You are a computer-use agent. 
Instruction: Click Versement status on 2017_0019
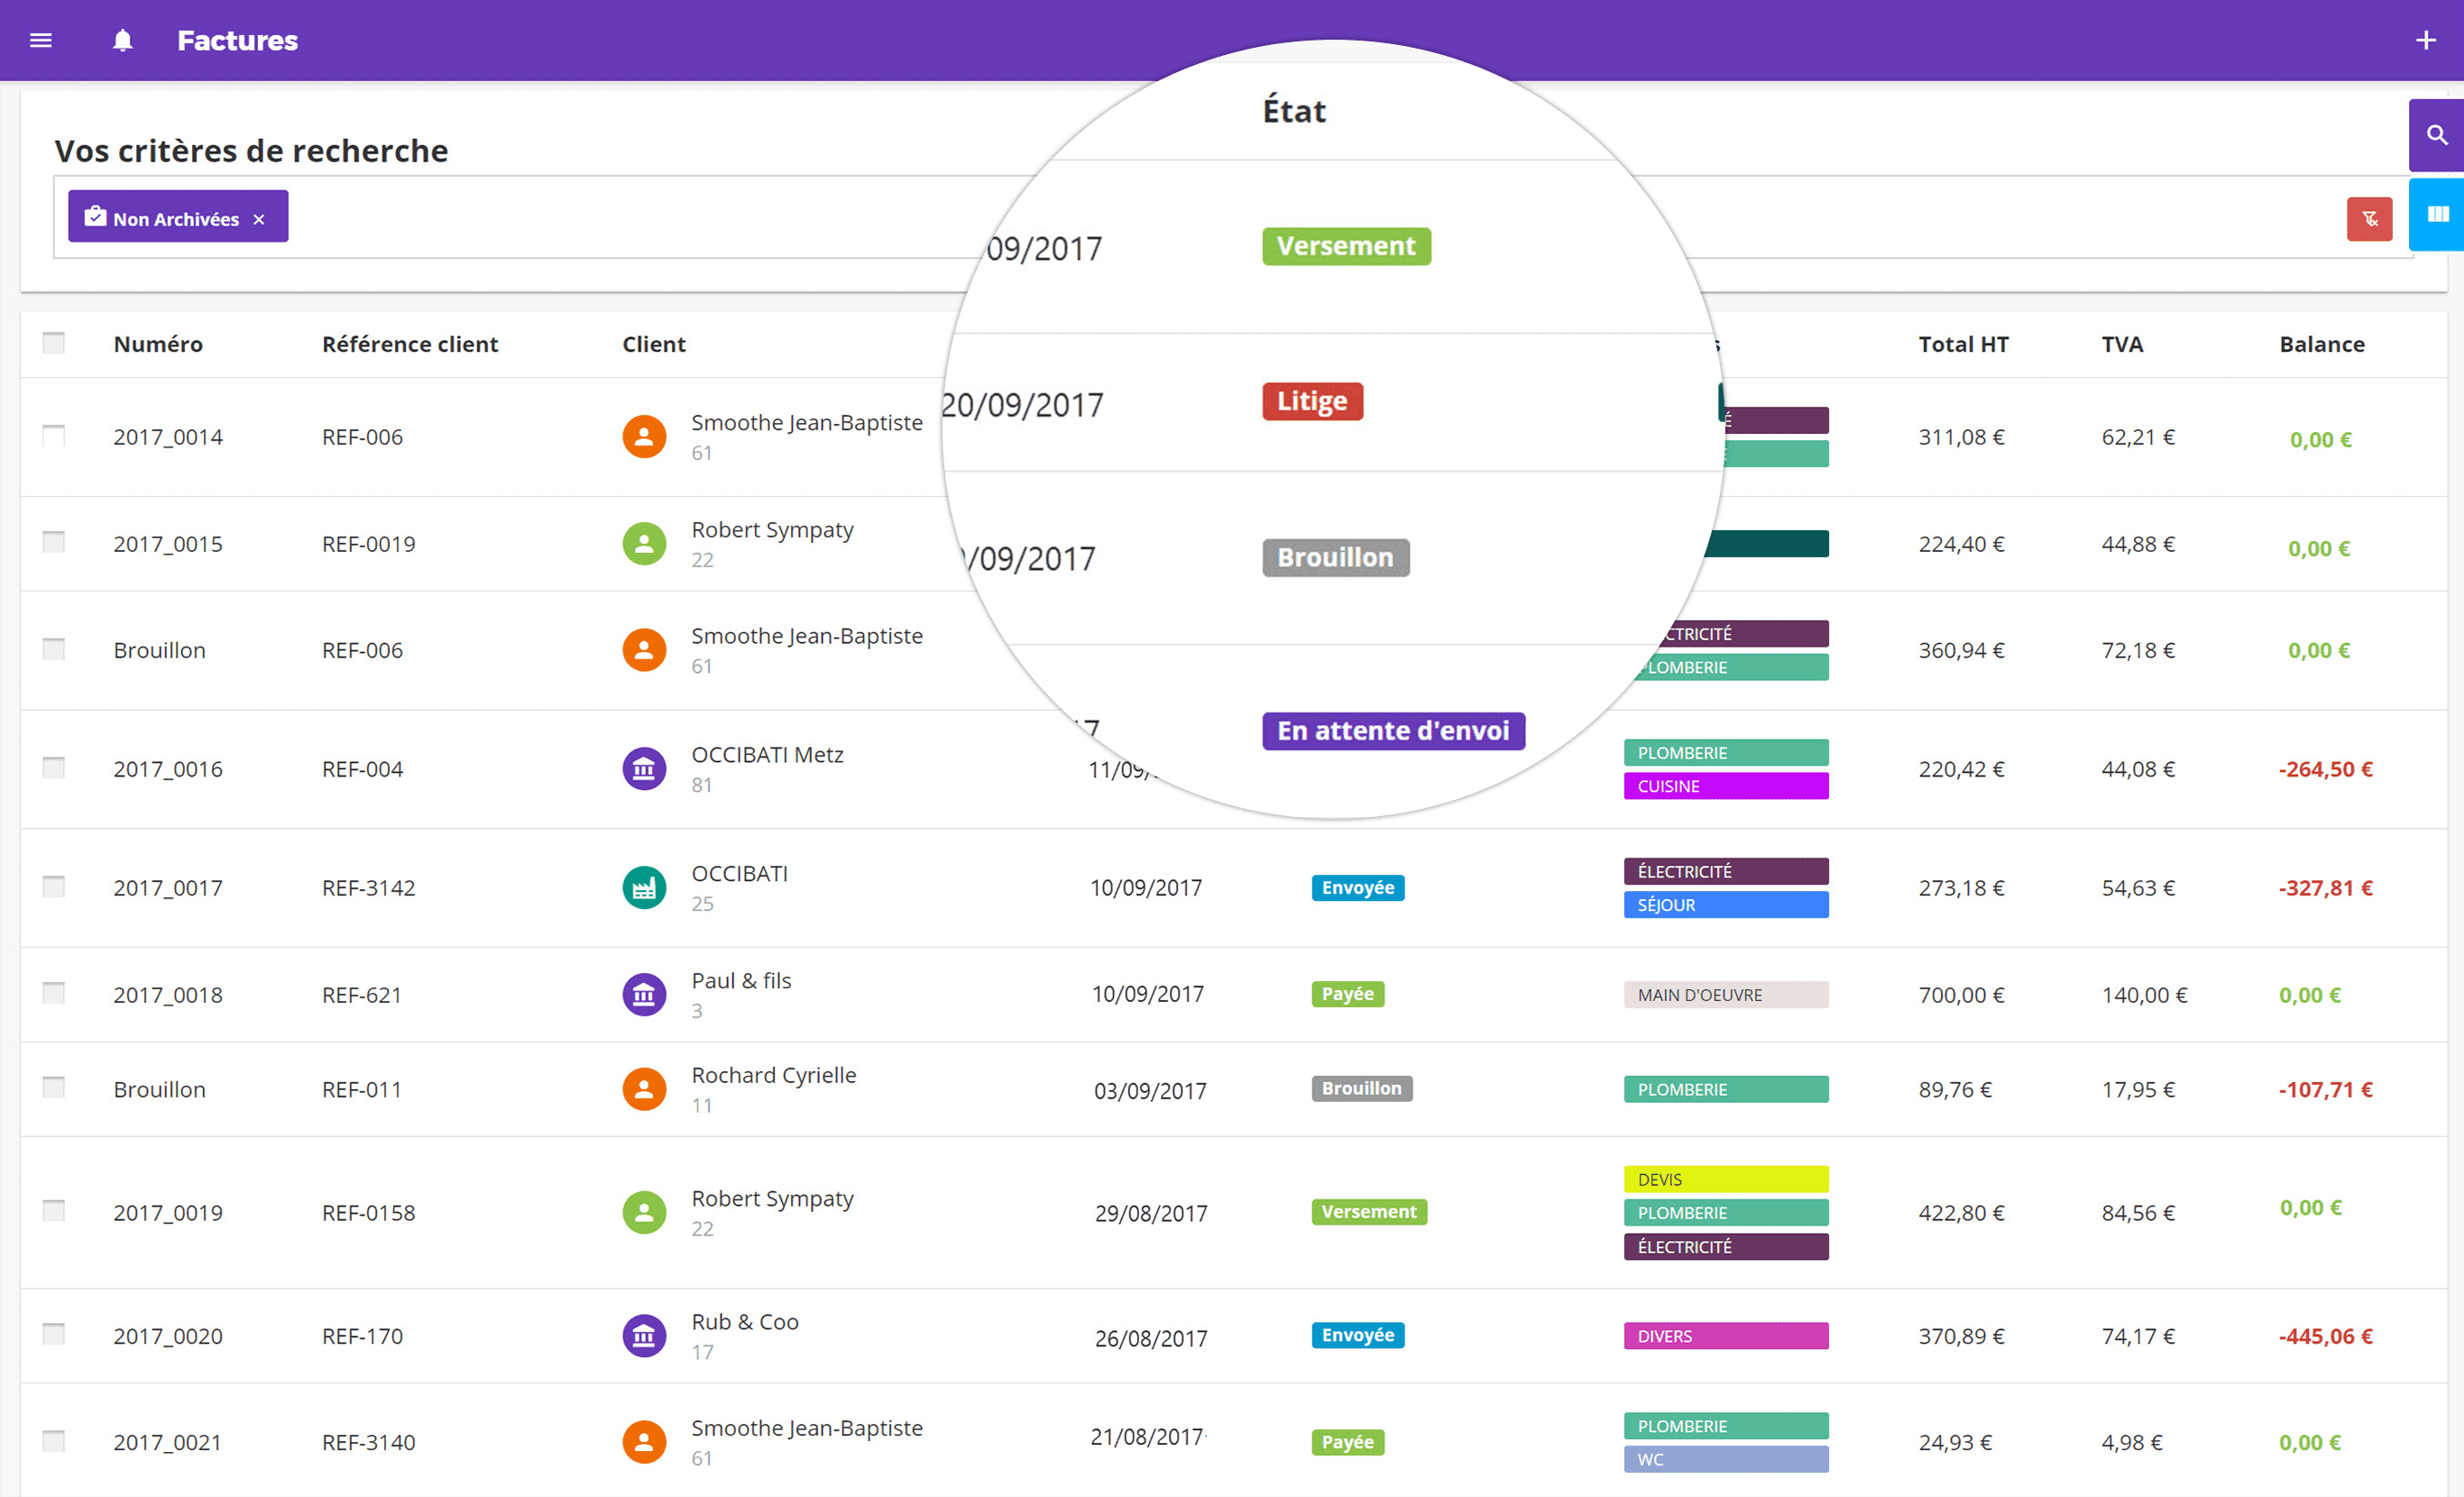tap(1368, 1212)
